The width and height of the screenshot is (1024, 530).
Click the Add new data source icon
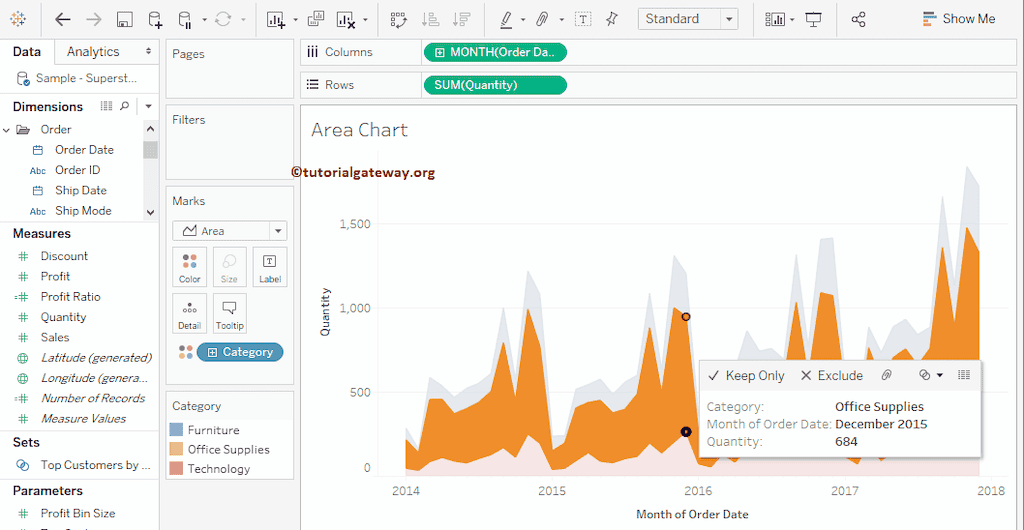pyautogui.click(x=154, y=19)
